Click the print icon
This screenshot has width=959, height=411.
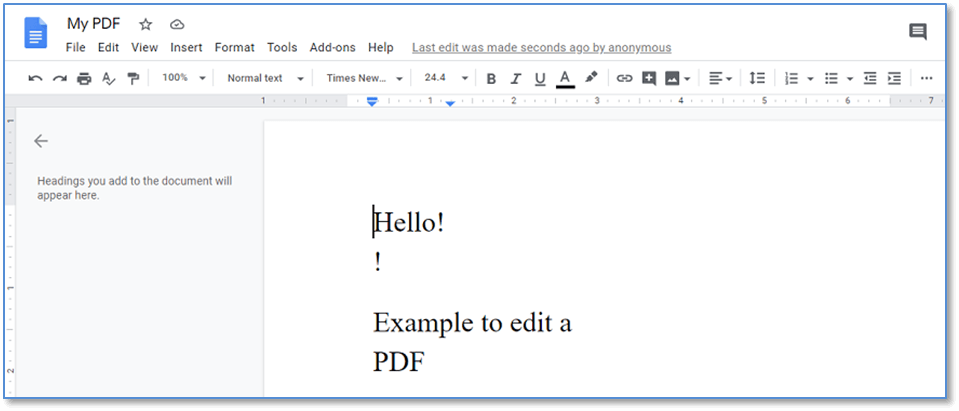click(84, 78)
